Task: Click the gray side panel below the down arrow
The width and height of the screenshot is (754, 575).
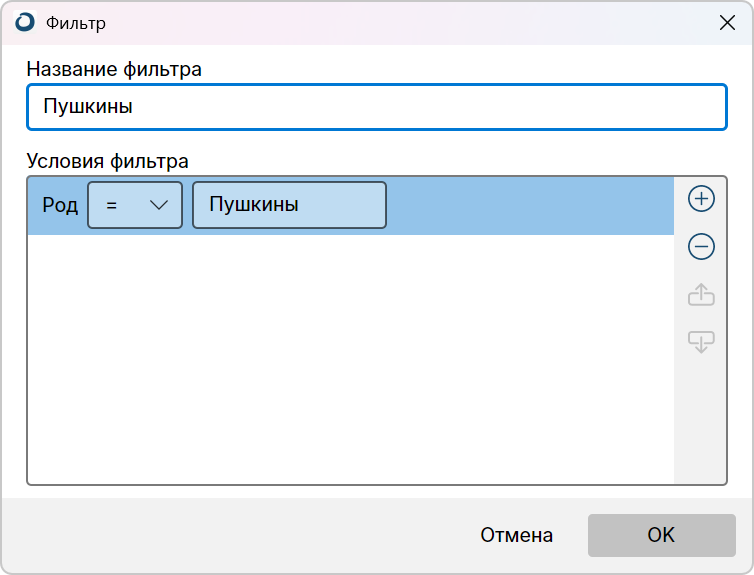Action: click(700, 419)
